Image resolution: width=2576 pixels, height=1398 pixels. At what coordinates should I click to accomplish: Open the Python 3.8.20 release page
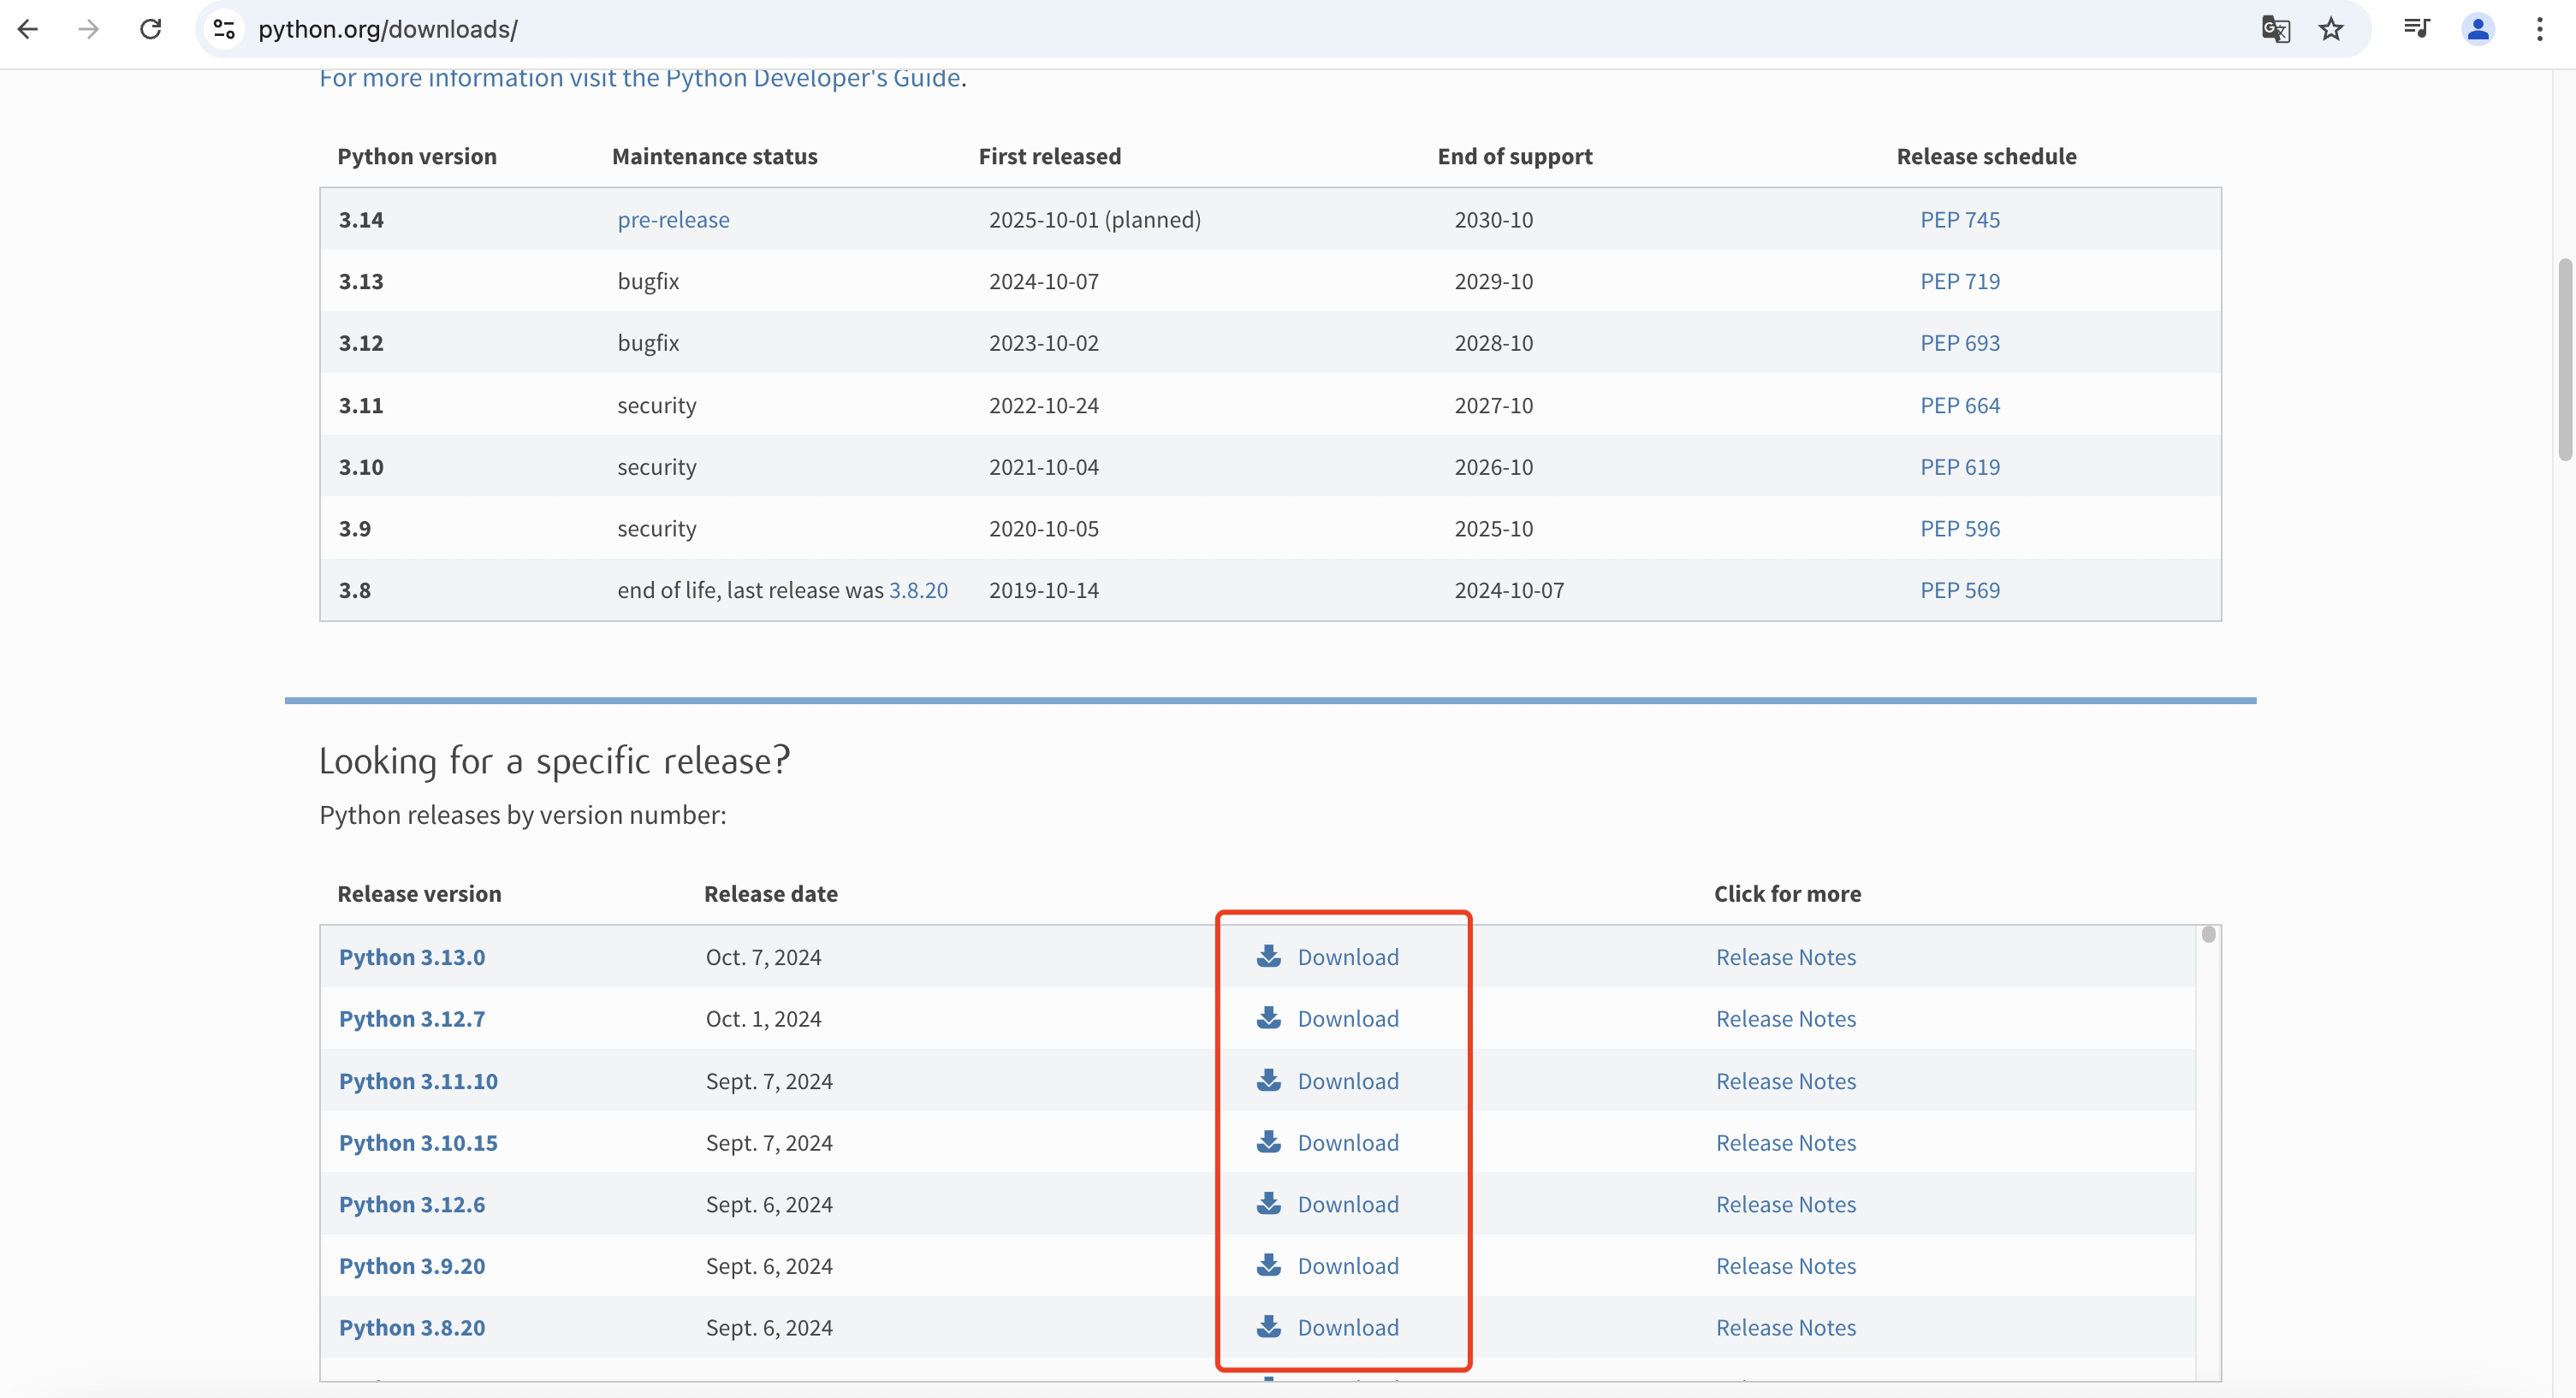pos(412,1328)
